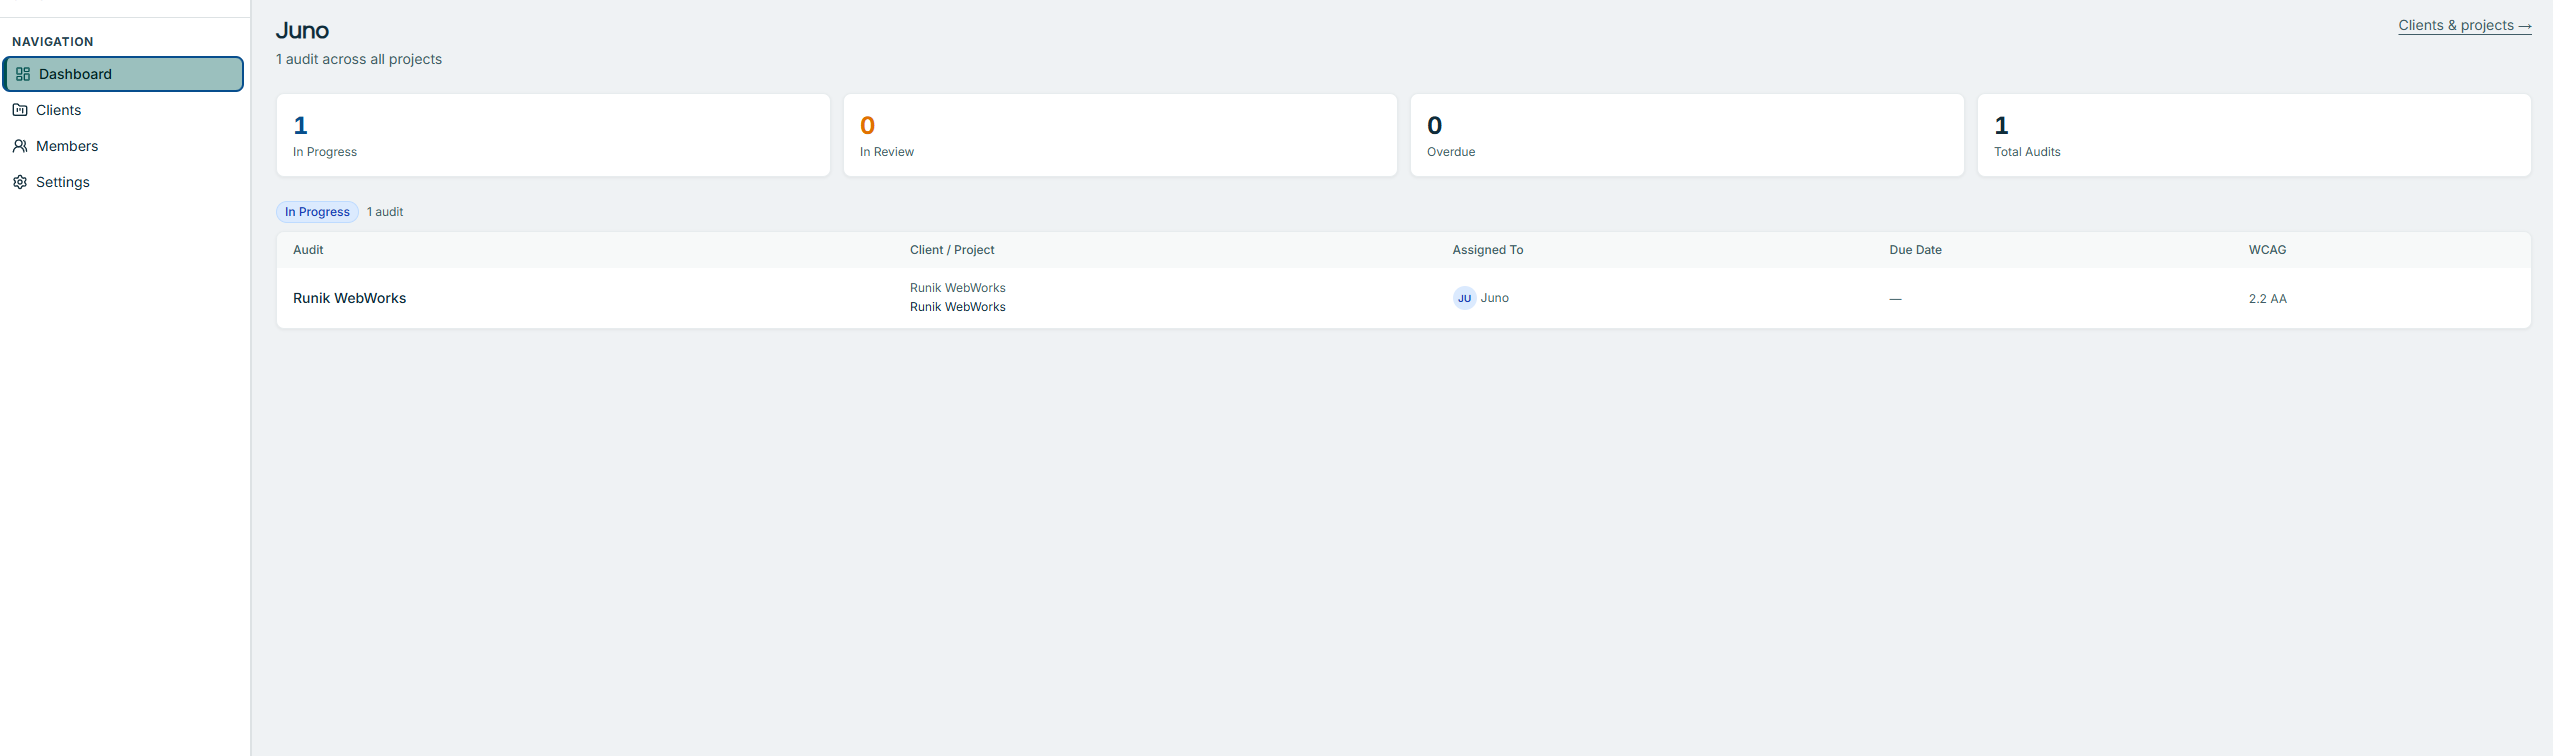Click the Settings gear icon

click(20, 182)
